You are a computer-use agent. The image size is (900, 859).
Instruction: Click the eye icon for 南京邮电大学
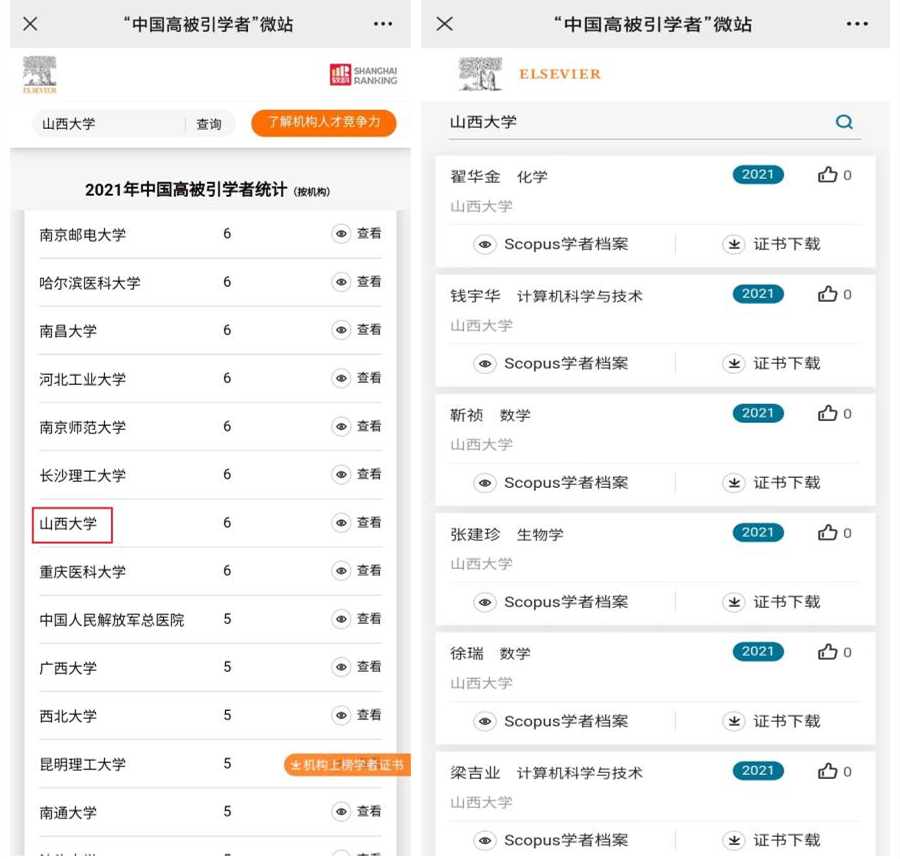coord(341,234)
